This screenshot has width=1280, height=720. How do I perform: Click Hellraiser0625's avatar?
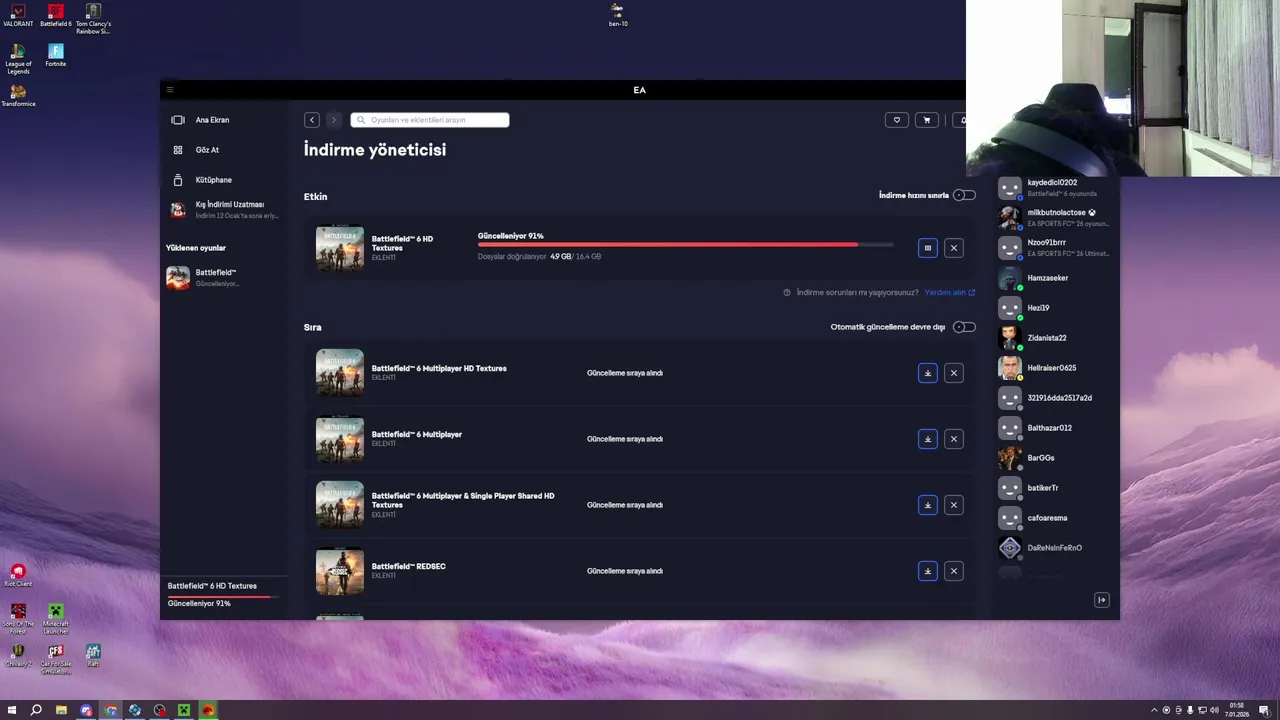(1010, 368)
